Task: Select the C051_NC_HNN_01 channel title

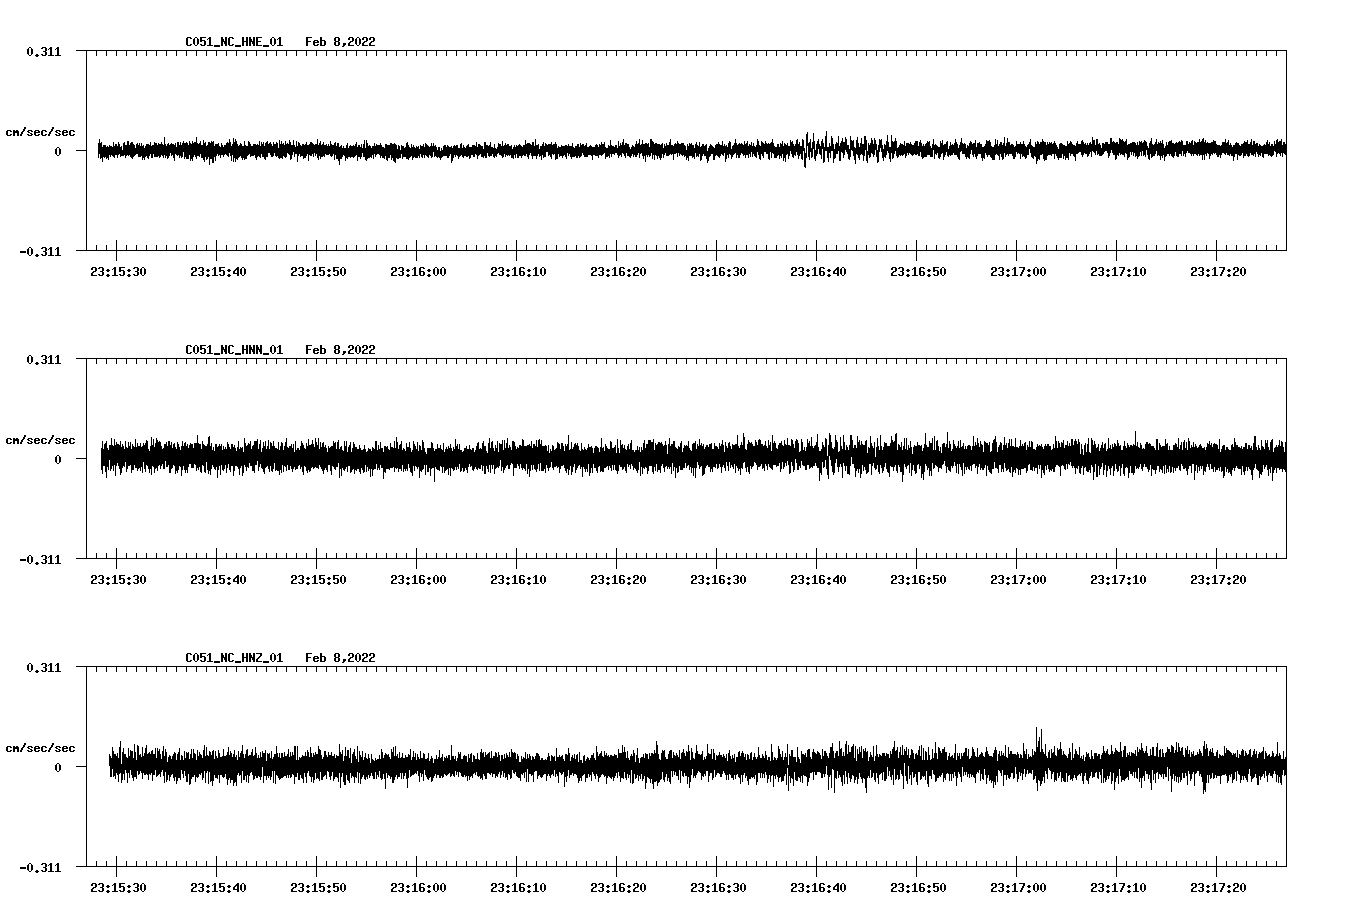Action: (234, 350)
